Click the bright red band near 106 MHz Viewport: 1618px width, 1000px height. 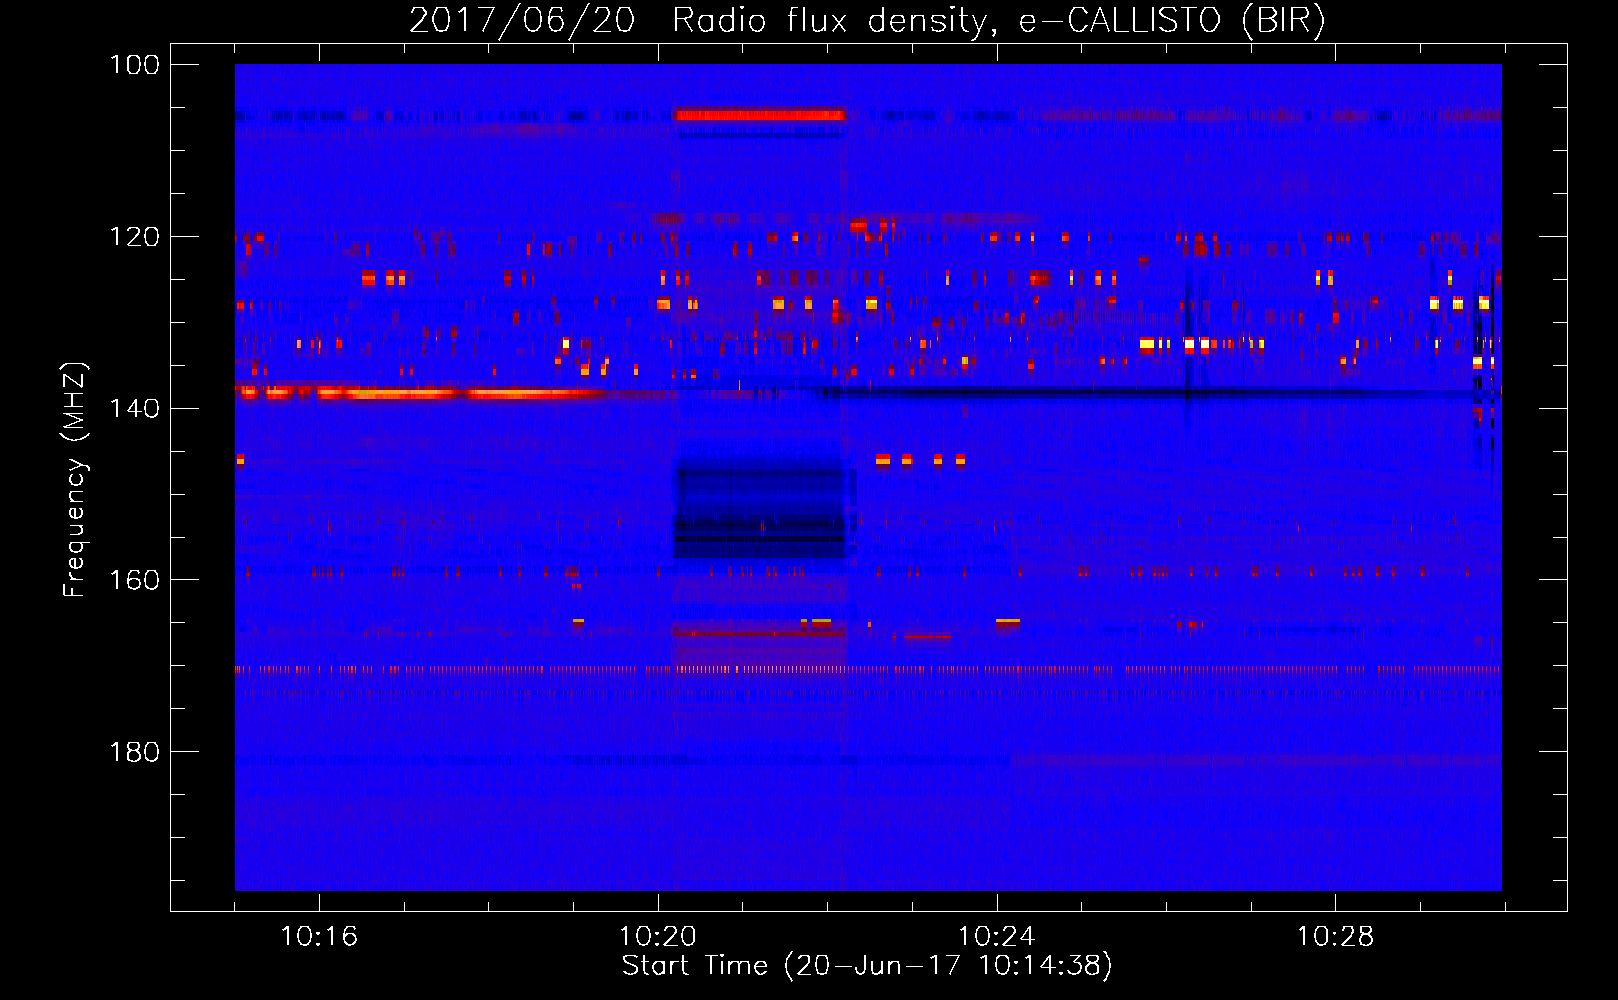[x=760, y=115]
